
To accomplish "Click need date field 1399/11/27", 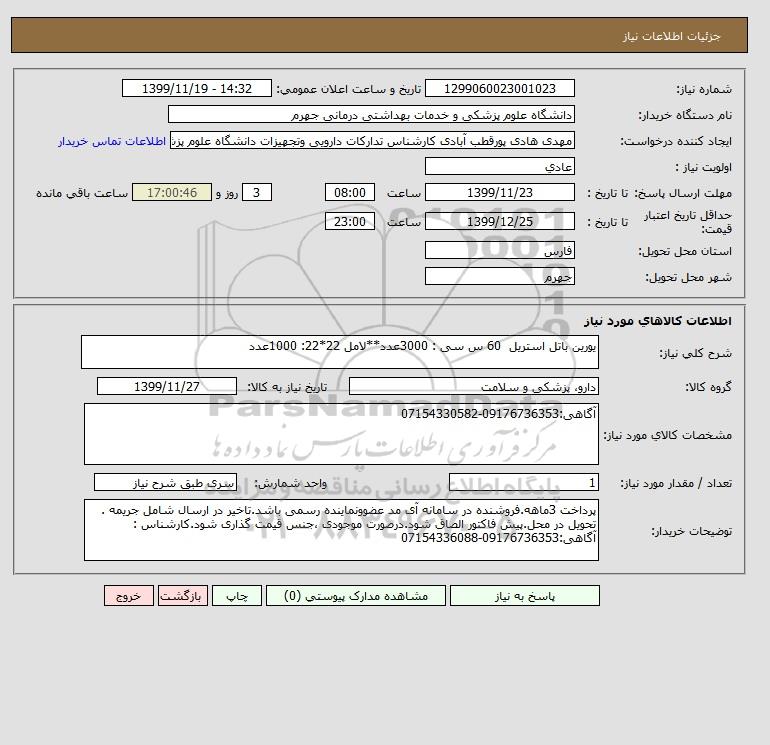I will click(167, 386).
